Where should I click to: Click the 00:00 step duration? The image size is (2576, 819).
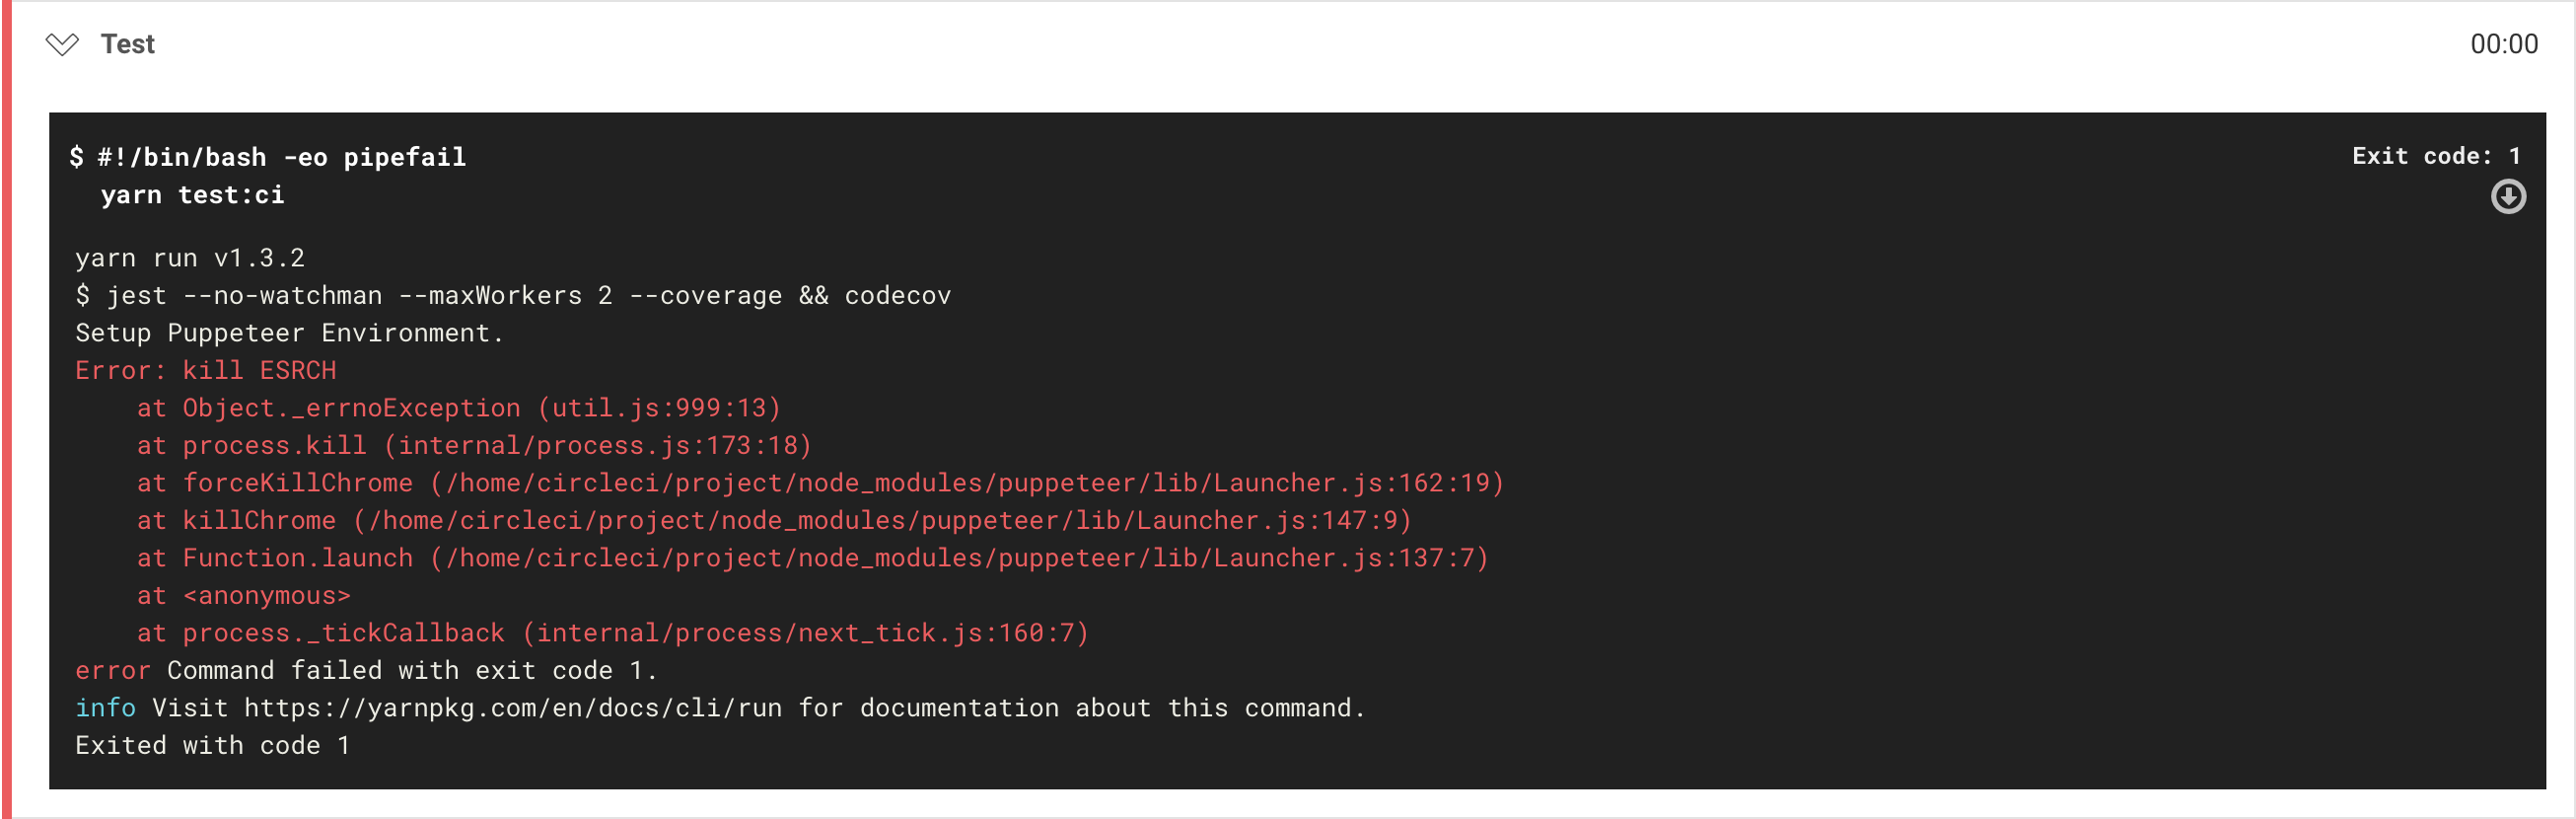point(2503,44)
